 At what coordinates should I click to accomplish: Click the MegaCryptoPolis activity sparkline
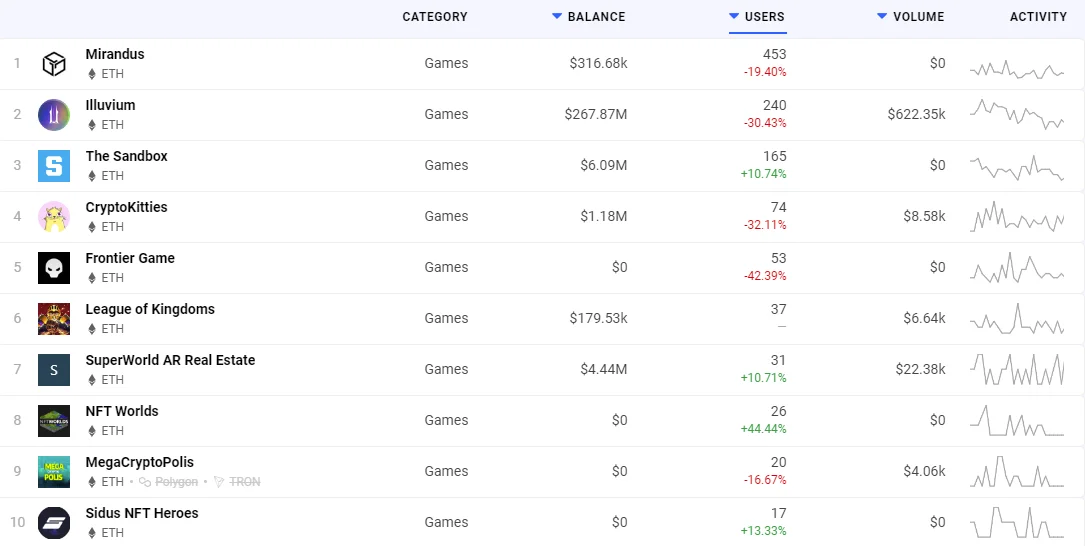[x=1016, y=472]
